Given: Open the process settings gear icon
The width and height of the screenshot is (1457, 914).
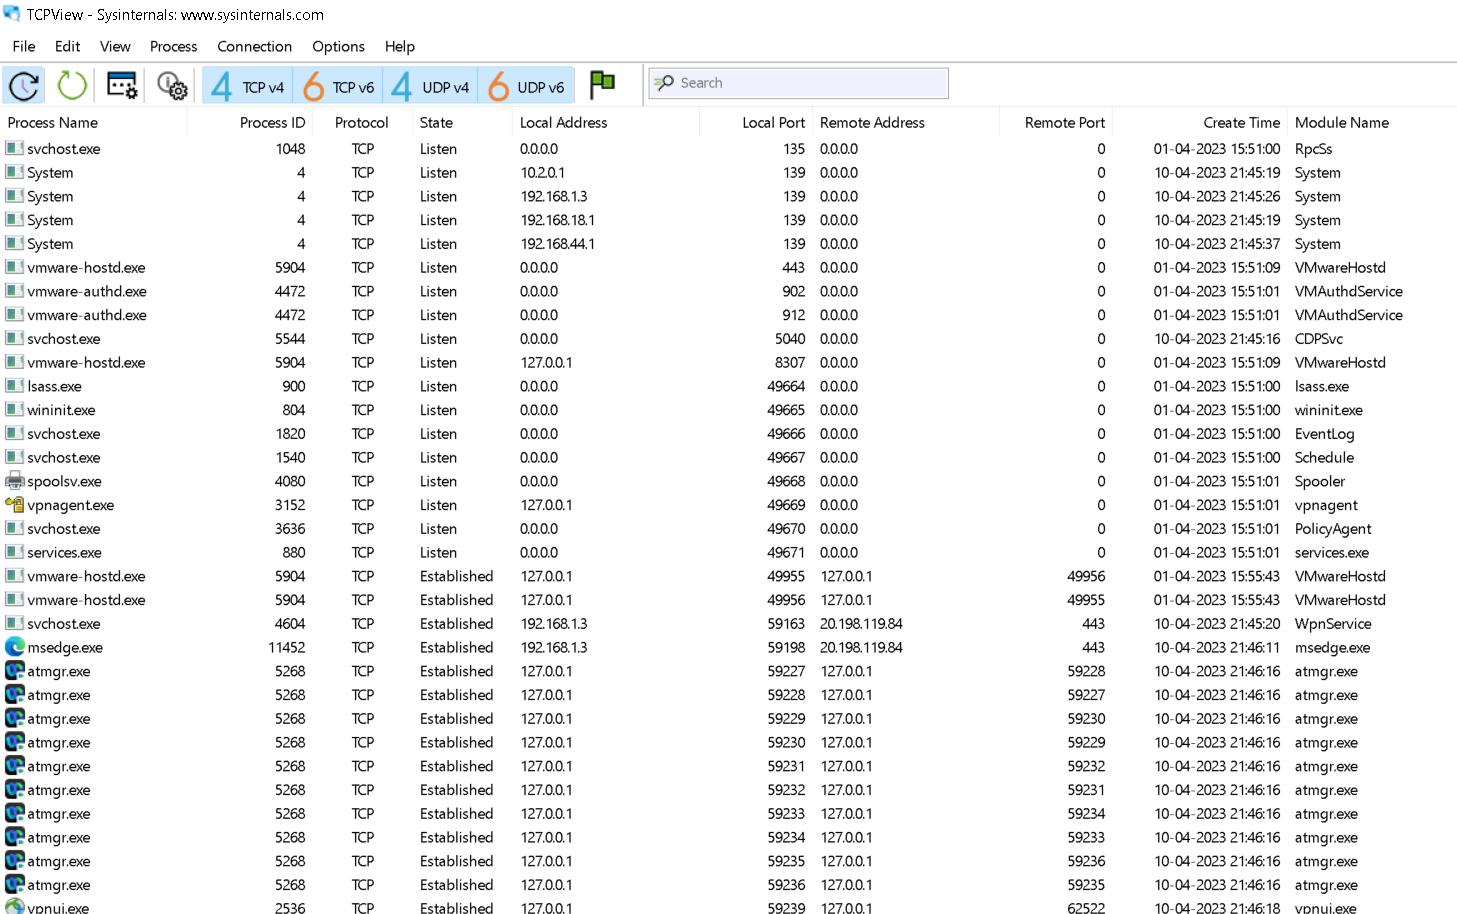Looking at the screenshot, I should [172, 86].
